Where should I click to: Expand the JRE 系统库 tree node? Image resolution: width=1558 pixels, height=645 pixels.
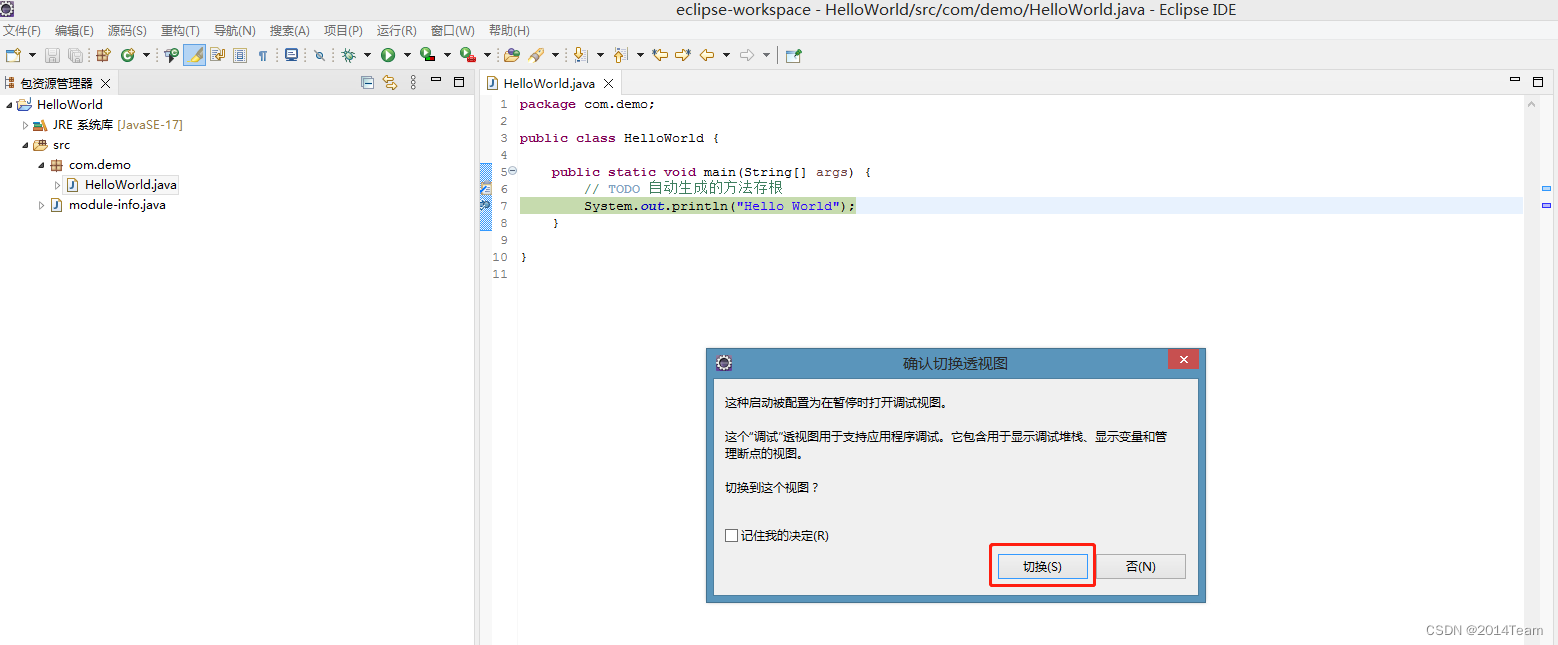(26, 125)
